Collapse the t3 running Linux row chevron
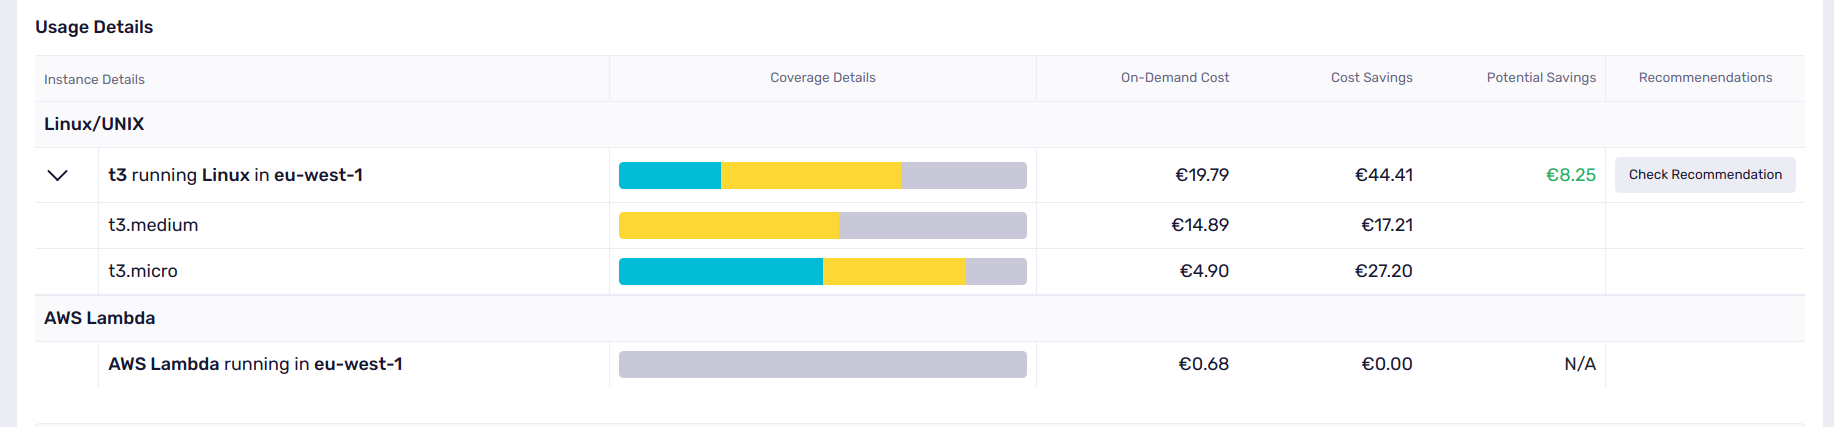This screenshot has width=1834, height=427. (58, 175)
